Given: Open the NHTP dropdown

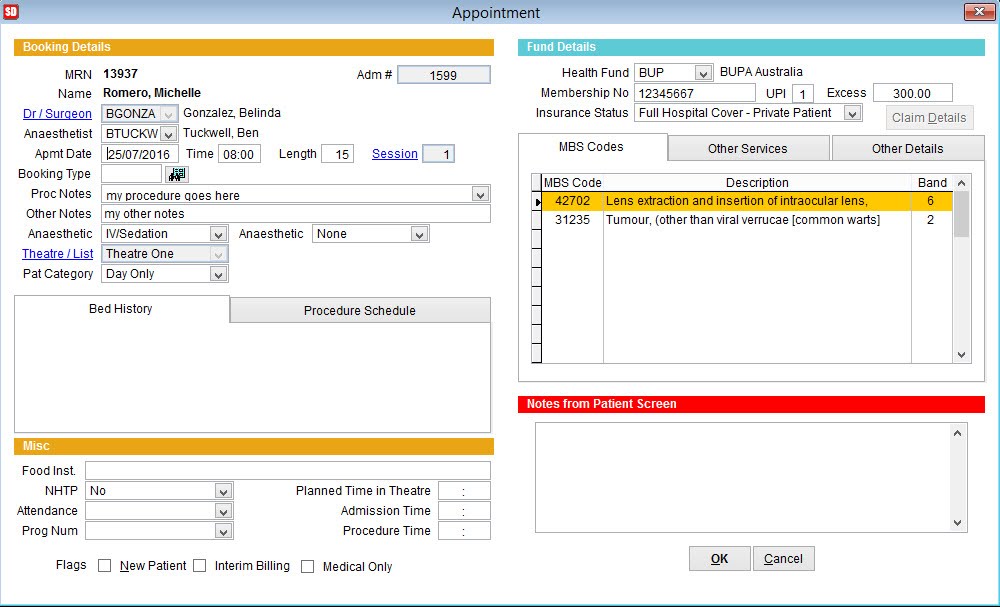Looking at the screenshot, I should coord(223,491).
